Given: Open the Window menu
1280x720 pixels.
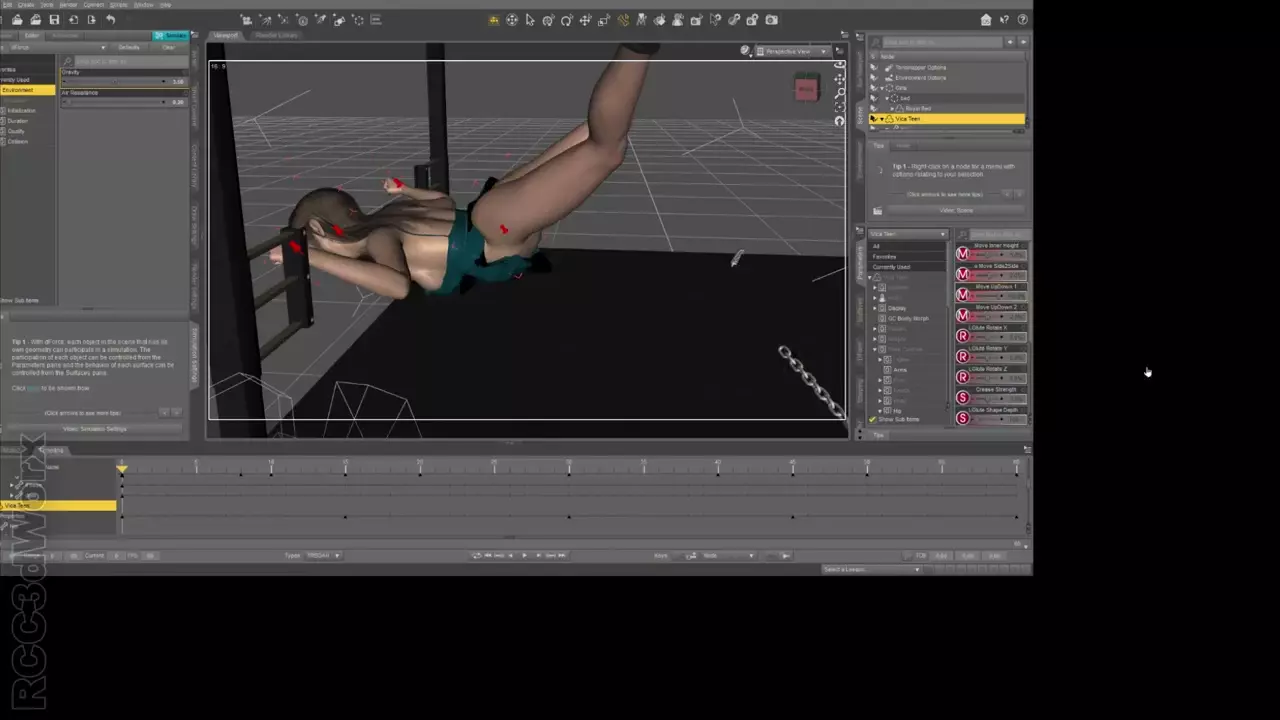Looking at the screenshot, I should (x=144, y=5).
